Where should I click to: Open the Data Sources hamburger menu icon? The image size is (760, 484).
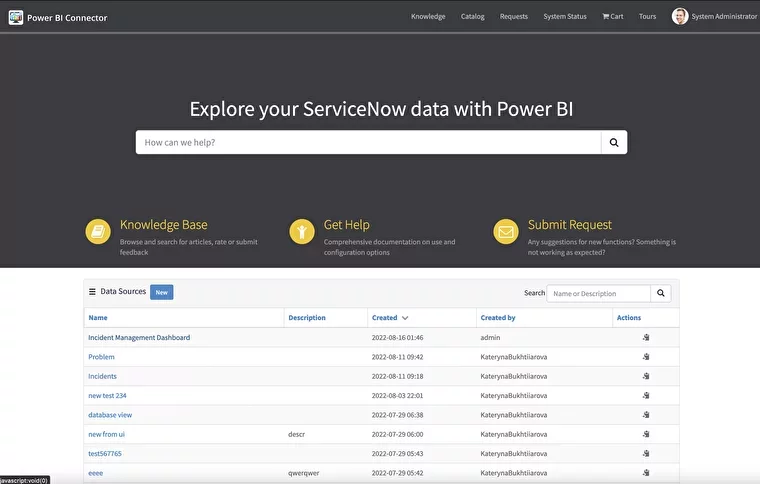tap(92, 292)
